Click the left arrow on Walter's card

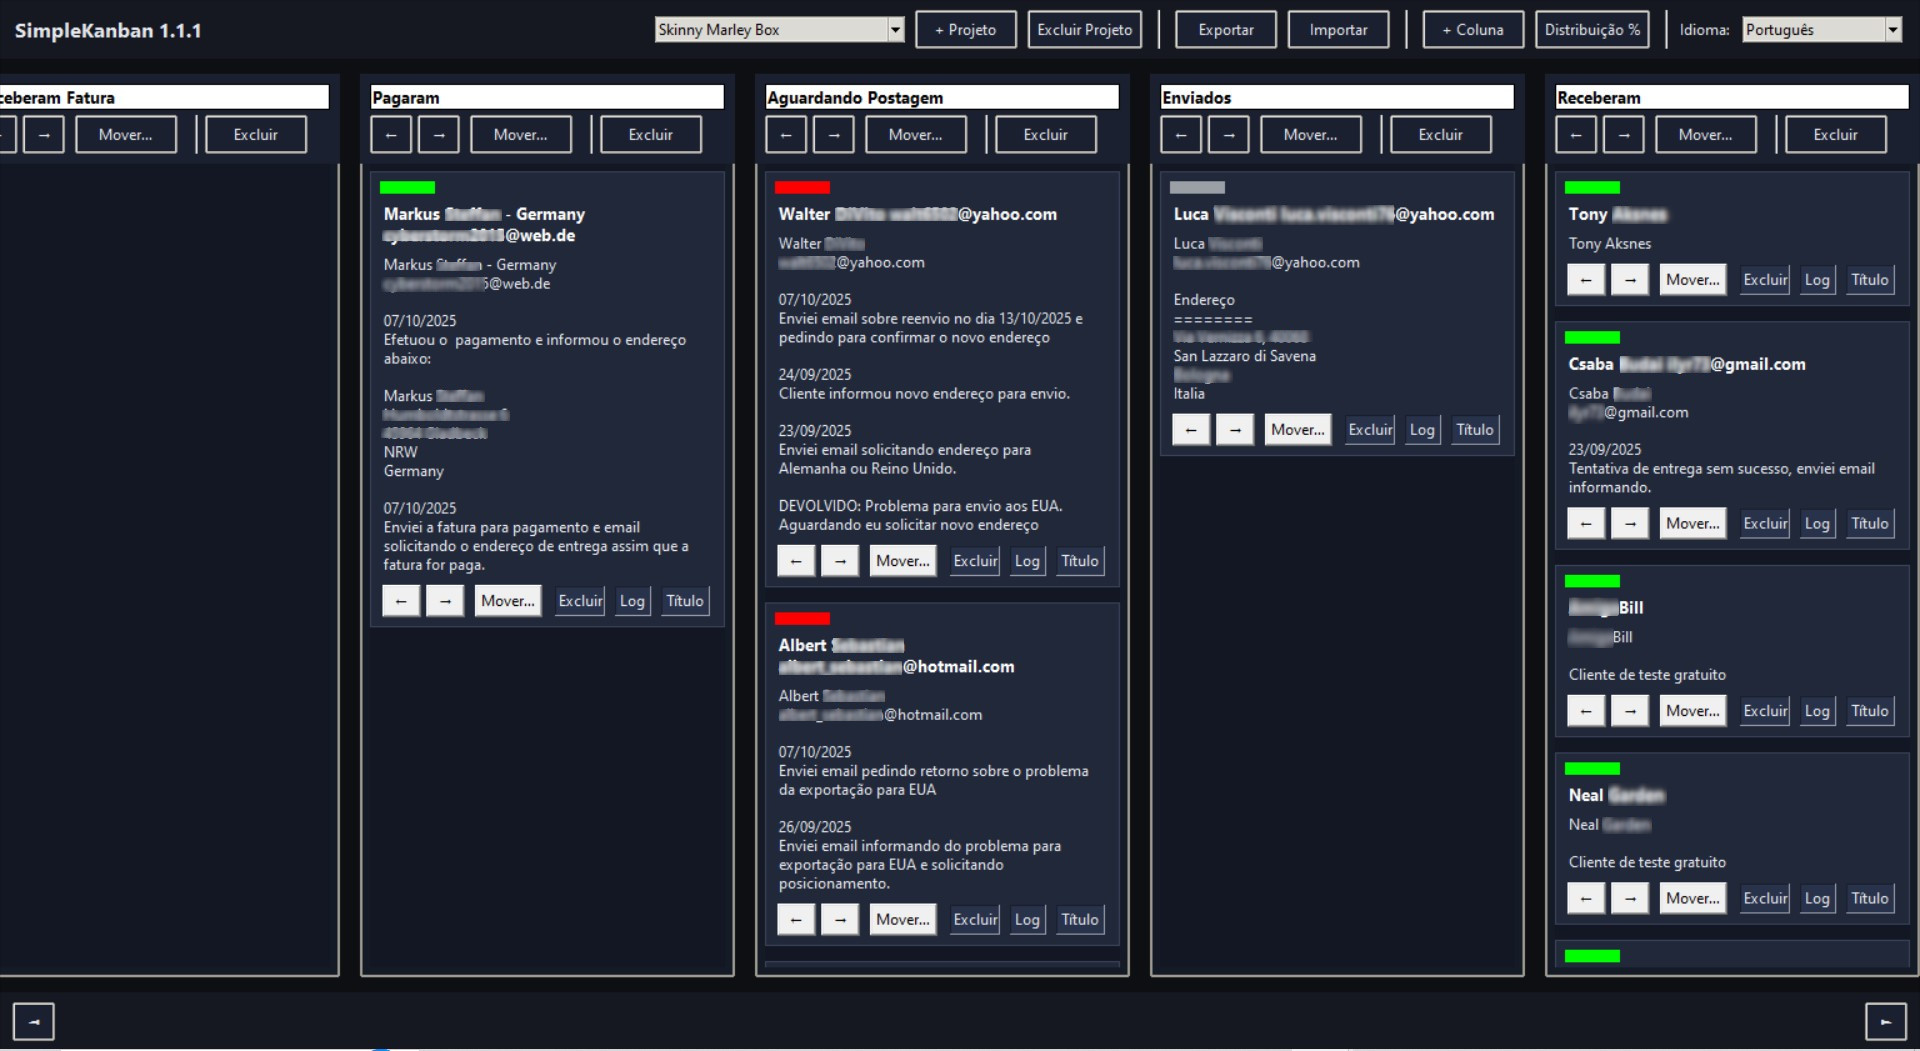click(796, 561)
